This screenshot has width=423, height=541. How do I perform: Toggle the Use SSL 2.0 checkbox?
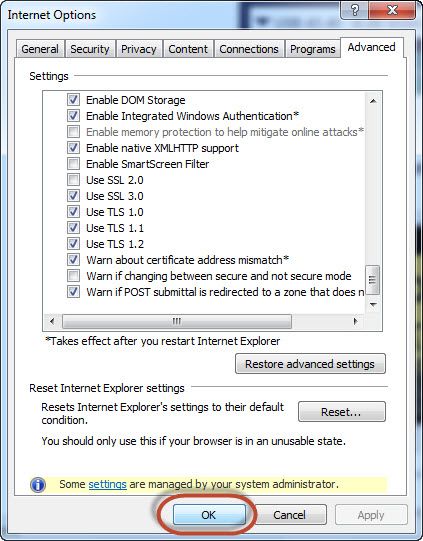coord(73,179)
